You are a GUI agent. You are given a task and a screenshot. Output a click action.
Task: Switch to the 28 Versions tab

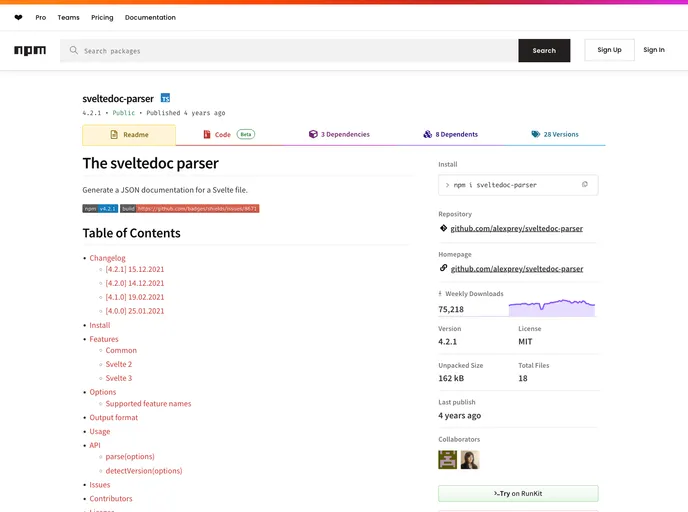coord(555,134)
